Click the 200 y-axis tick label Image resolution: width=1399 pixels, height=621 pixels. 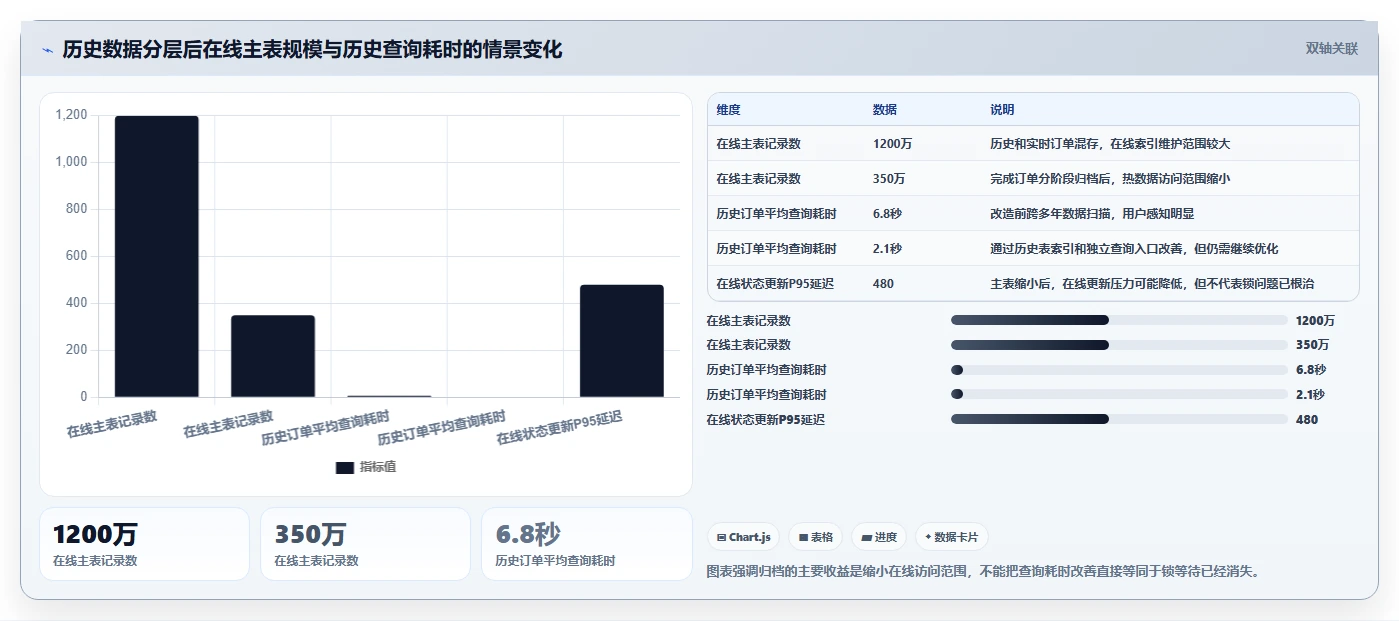pos(77,350)
